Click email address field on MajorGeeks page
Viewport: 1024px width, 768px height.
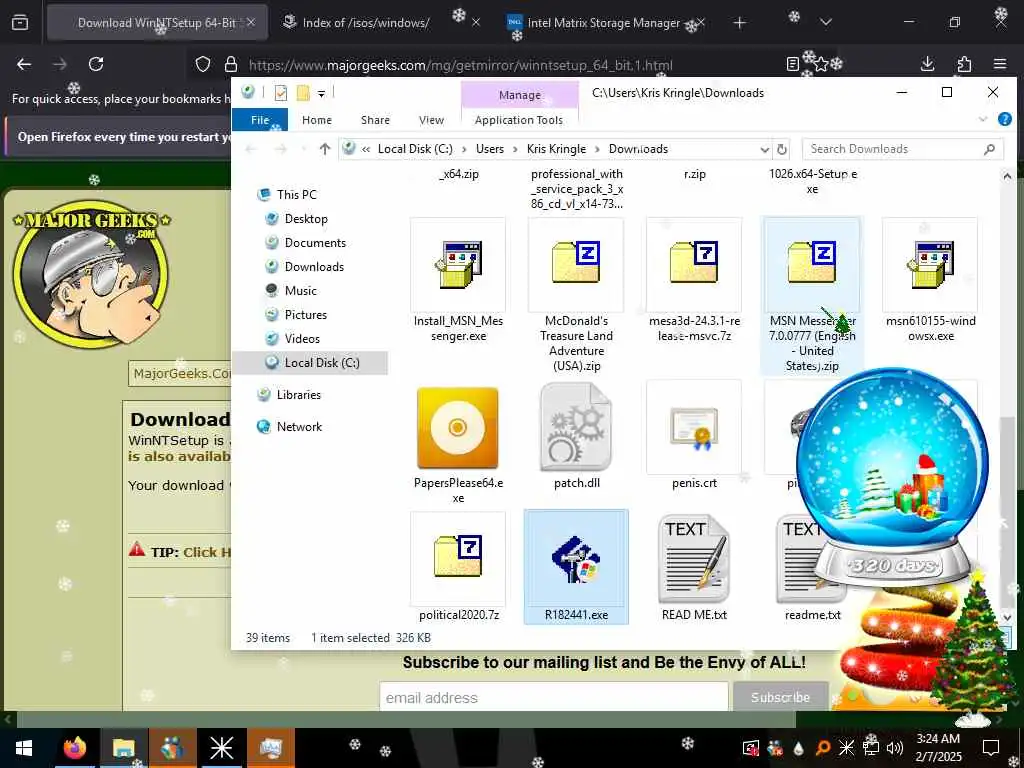pos(554,697)
